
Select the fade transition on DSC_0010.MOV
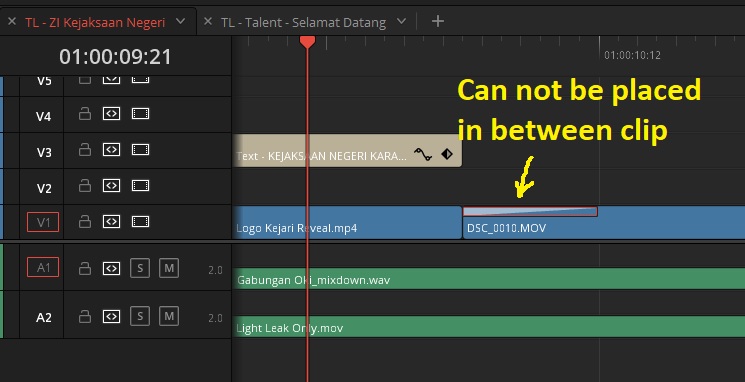click(530, 211)
